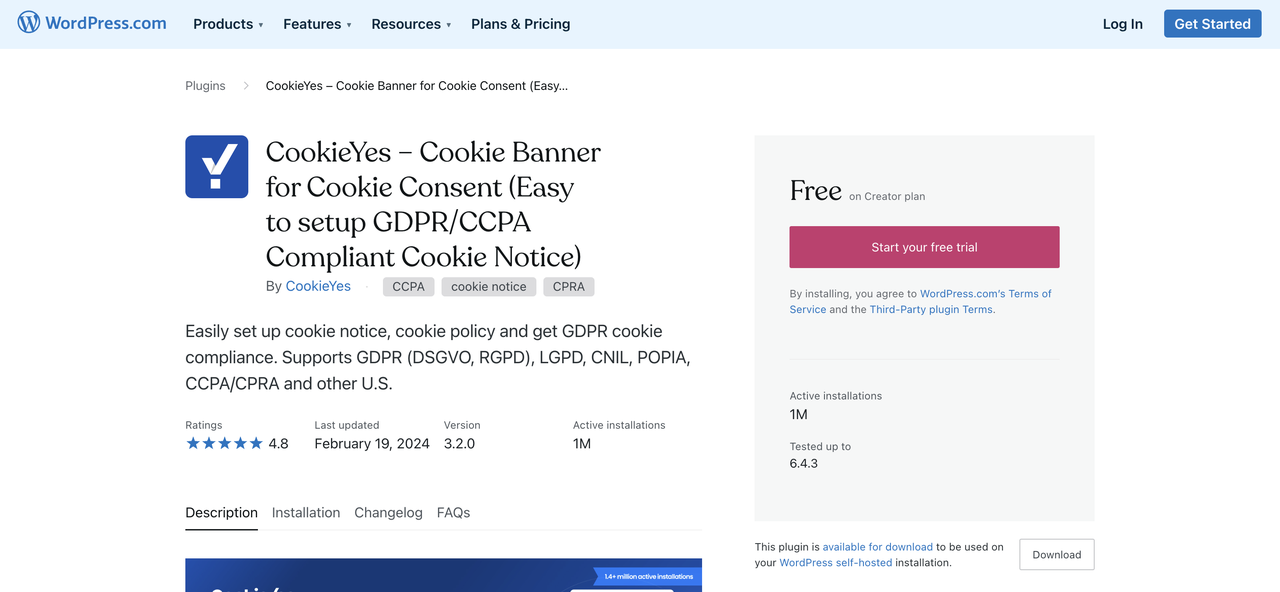Click the Log In link
Screen dimensions: 1280x592
[1122, 24]
